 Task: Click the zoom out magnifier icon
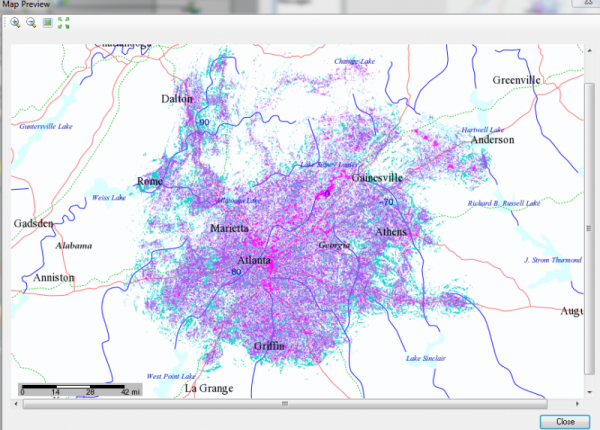tap(31, 23)
